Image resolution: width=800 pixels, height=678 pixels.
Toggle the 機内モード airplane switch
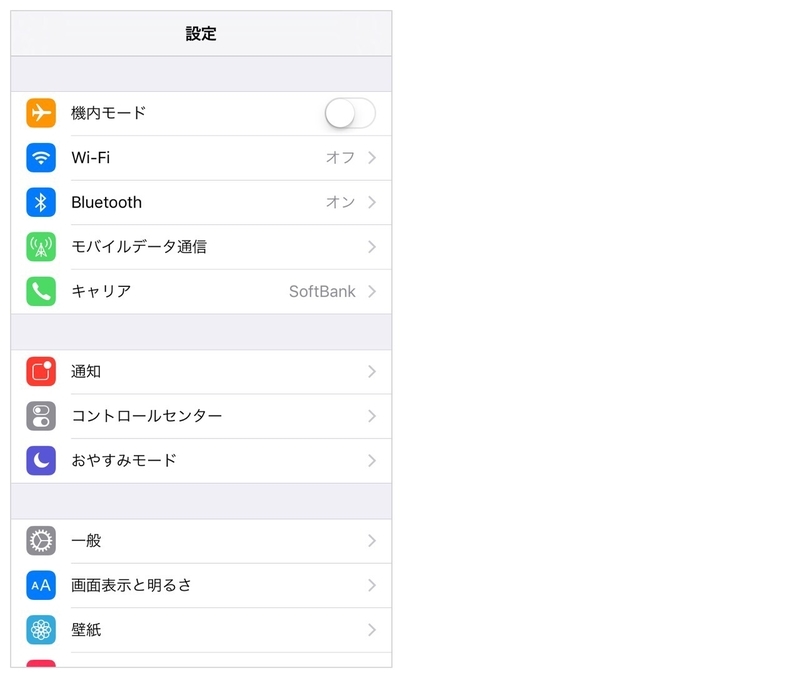[350, 113]
